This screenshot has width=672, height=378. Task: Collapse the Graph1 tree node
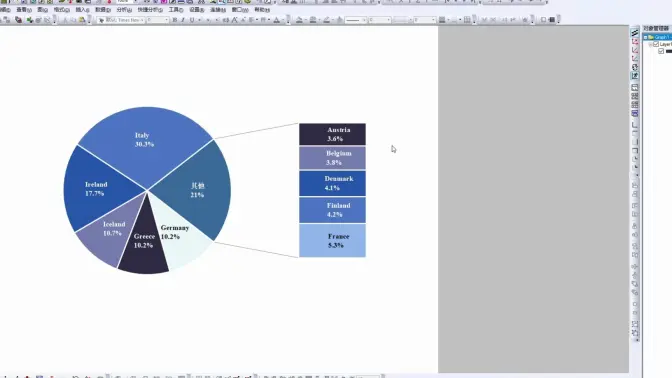pyautogui.click(x=645, y=37)
